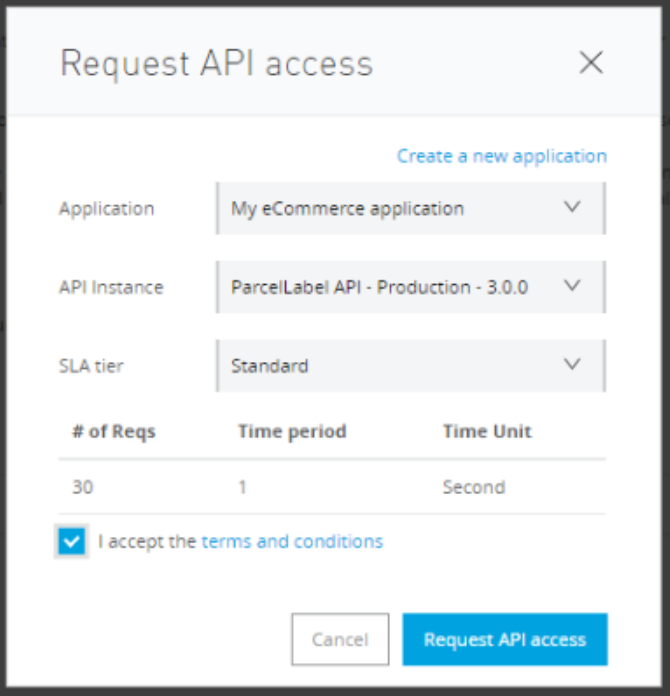Select the 'Second' time unit cell

(474, 488)
